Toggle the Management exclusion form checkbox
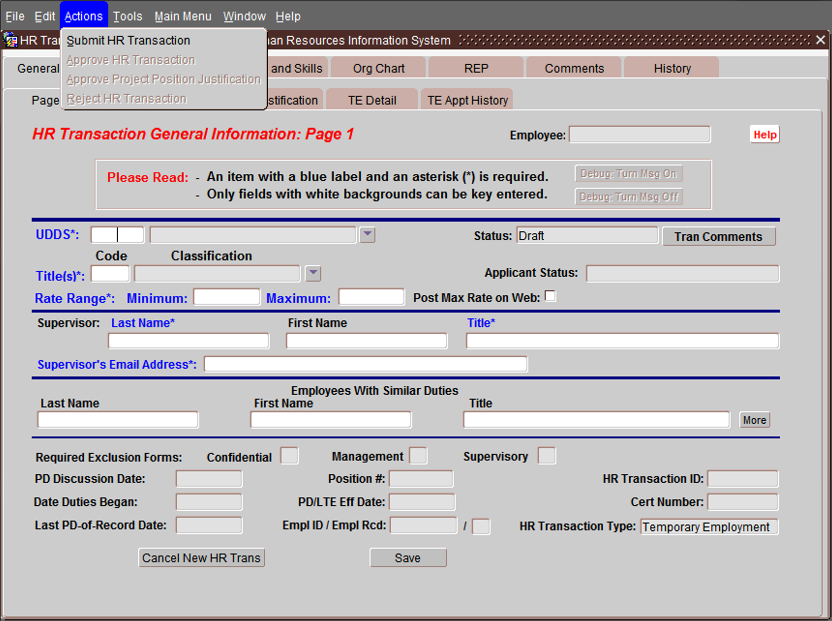Viewport: 832px width, 621px height. click(x=418, y=456)
